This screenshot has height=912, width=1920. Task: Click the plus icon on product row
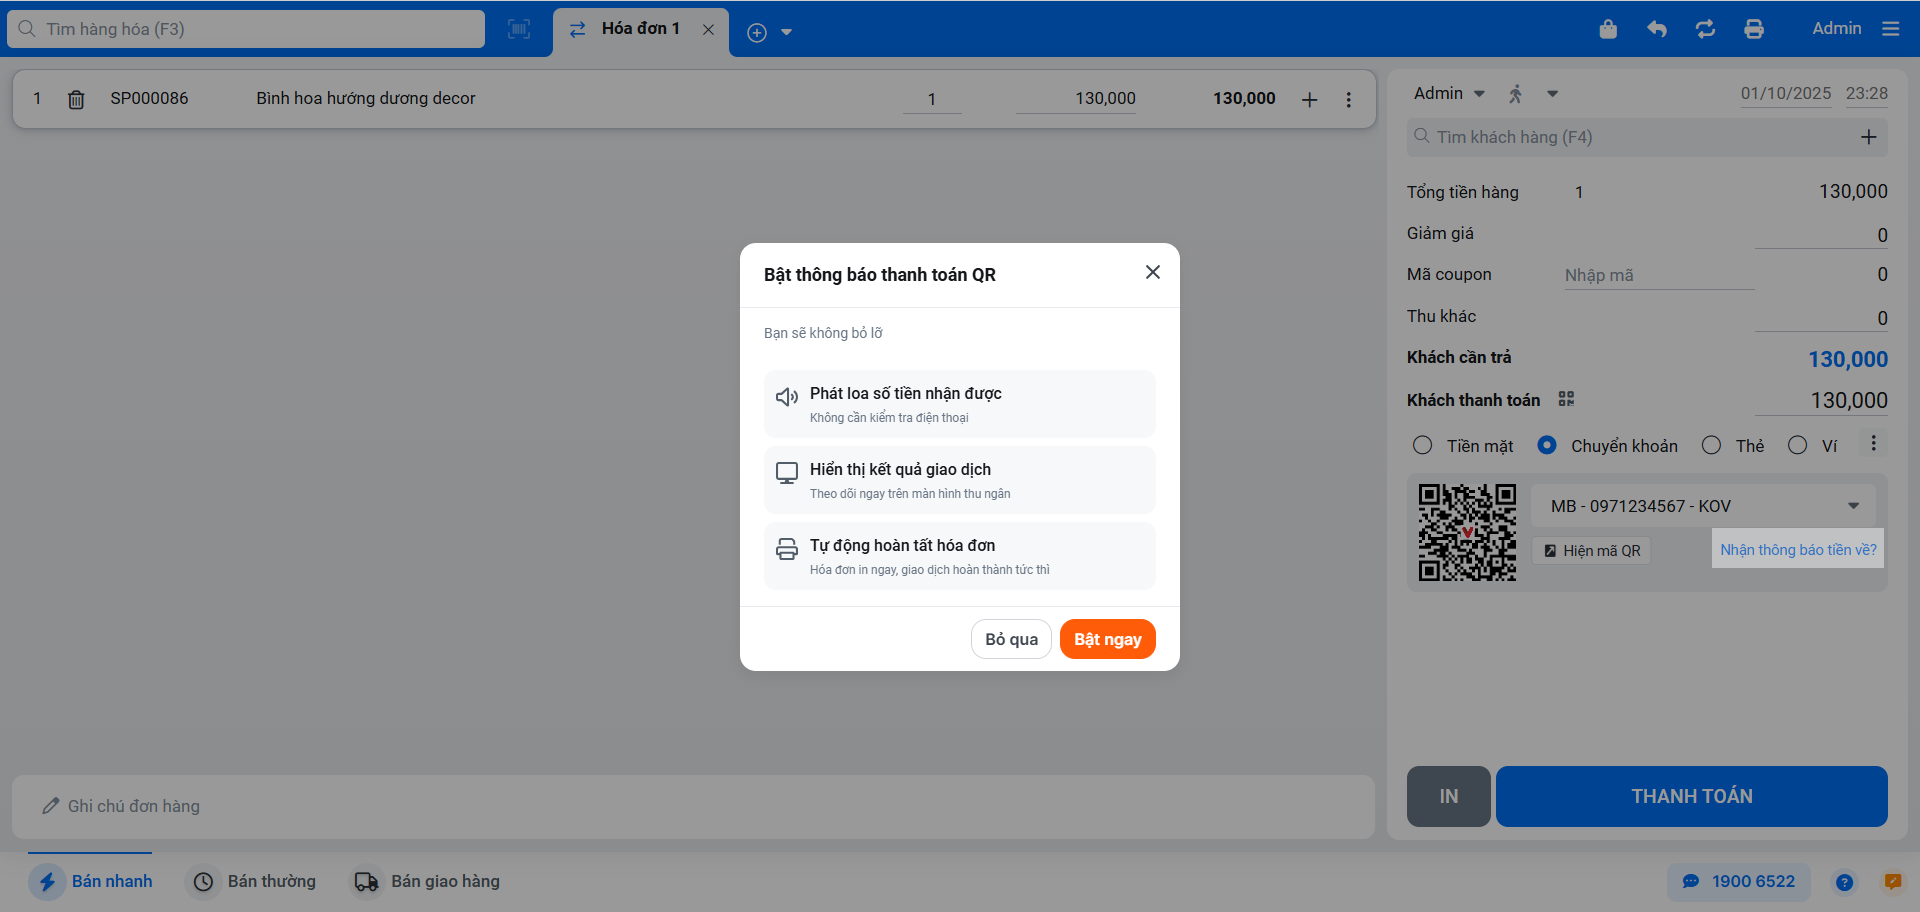click(x=1309, y=99)
